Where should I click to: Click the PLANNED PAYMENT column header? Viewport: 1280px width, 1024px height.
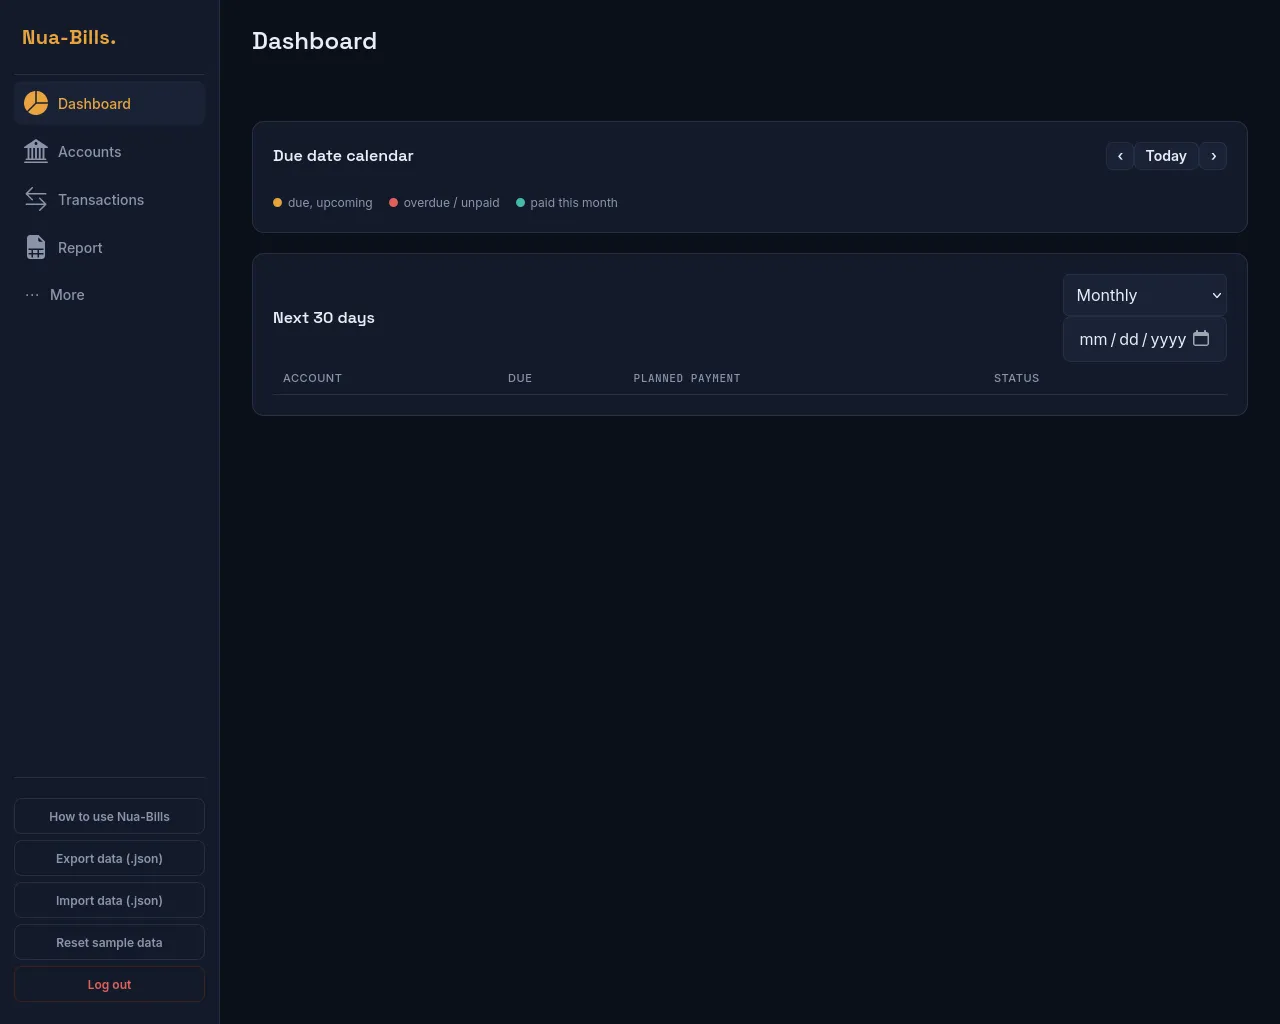point(687,378)
